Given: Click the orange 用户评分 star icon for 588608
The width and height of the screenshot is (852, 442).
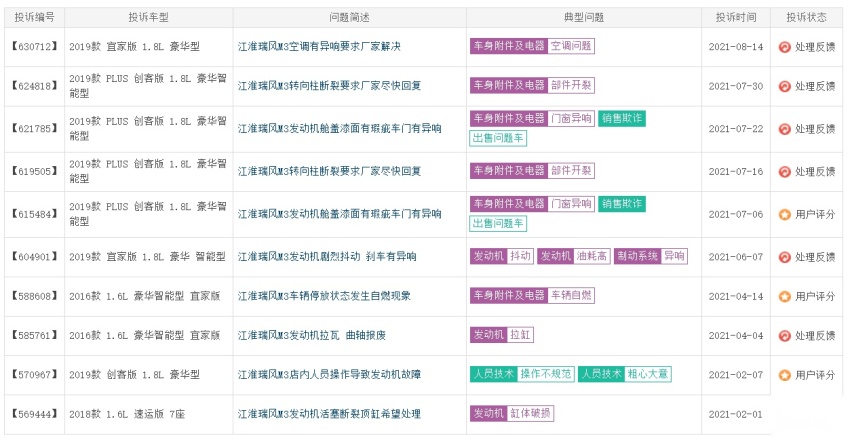Looking at the screenshot, I should [784, 296].
